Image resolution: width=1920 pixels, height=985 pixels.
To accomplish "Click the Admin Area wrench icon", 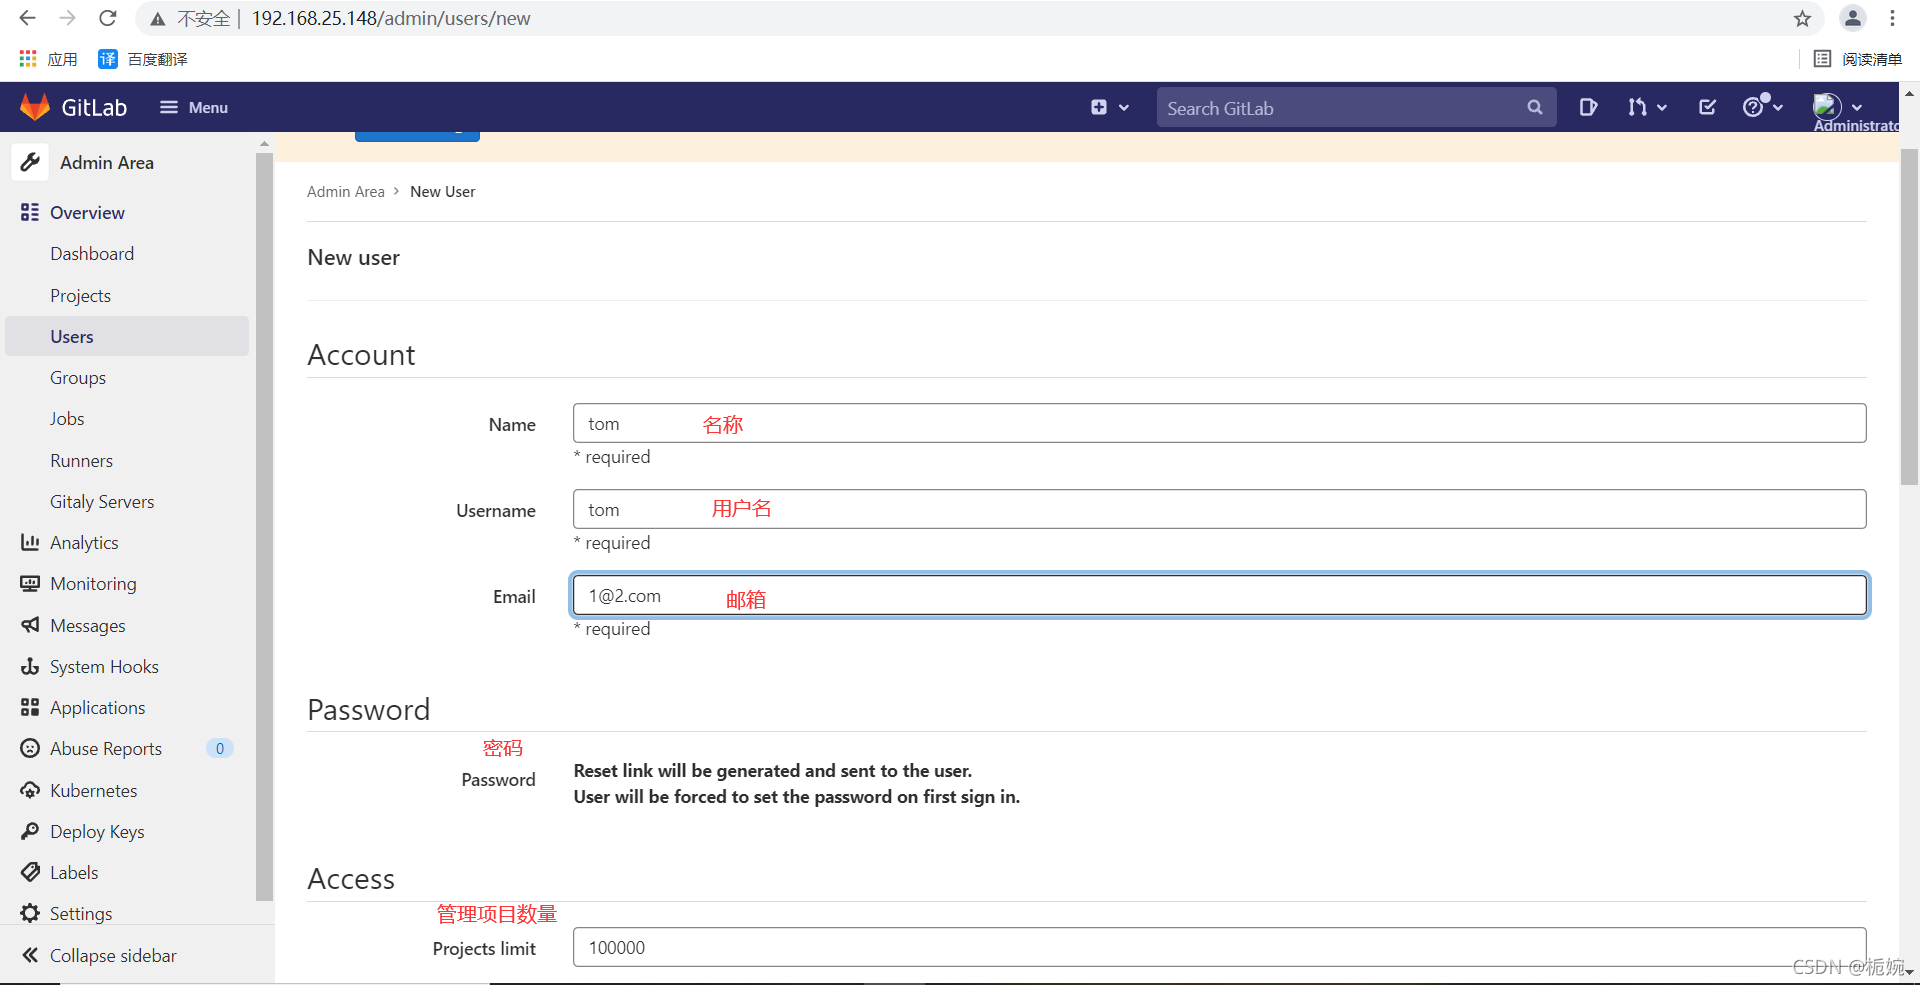I will coord(30,162).
